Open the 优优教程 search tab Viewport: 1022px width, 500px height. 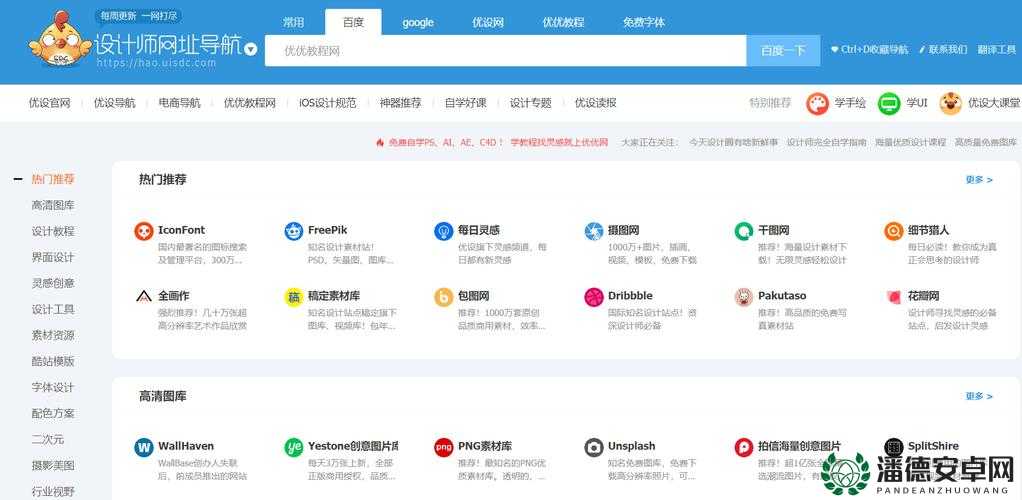(563, 22)
